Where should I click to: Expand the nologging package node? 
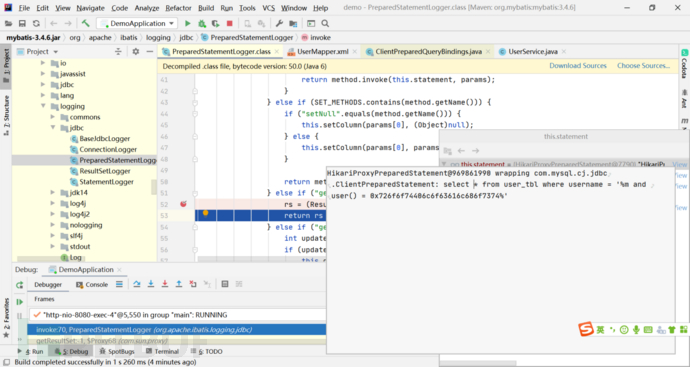click(x=52, y=225)
